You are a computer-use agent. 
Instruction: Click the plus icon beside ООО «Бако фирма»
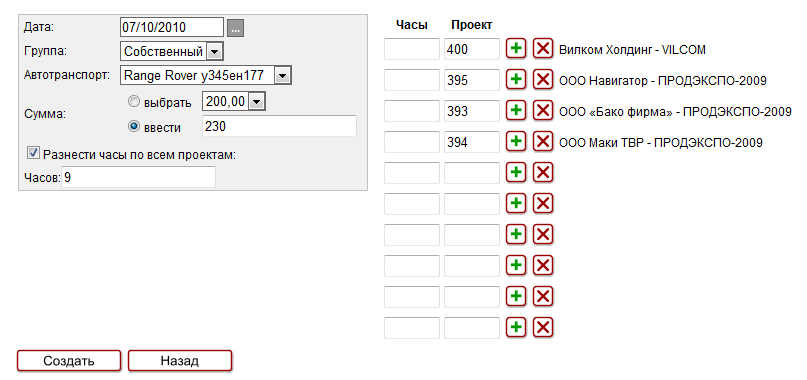[516, 111]
